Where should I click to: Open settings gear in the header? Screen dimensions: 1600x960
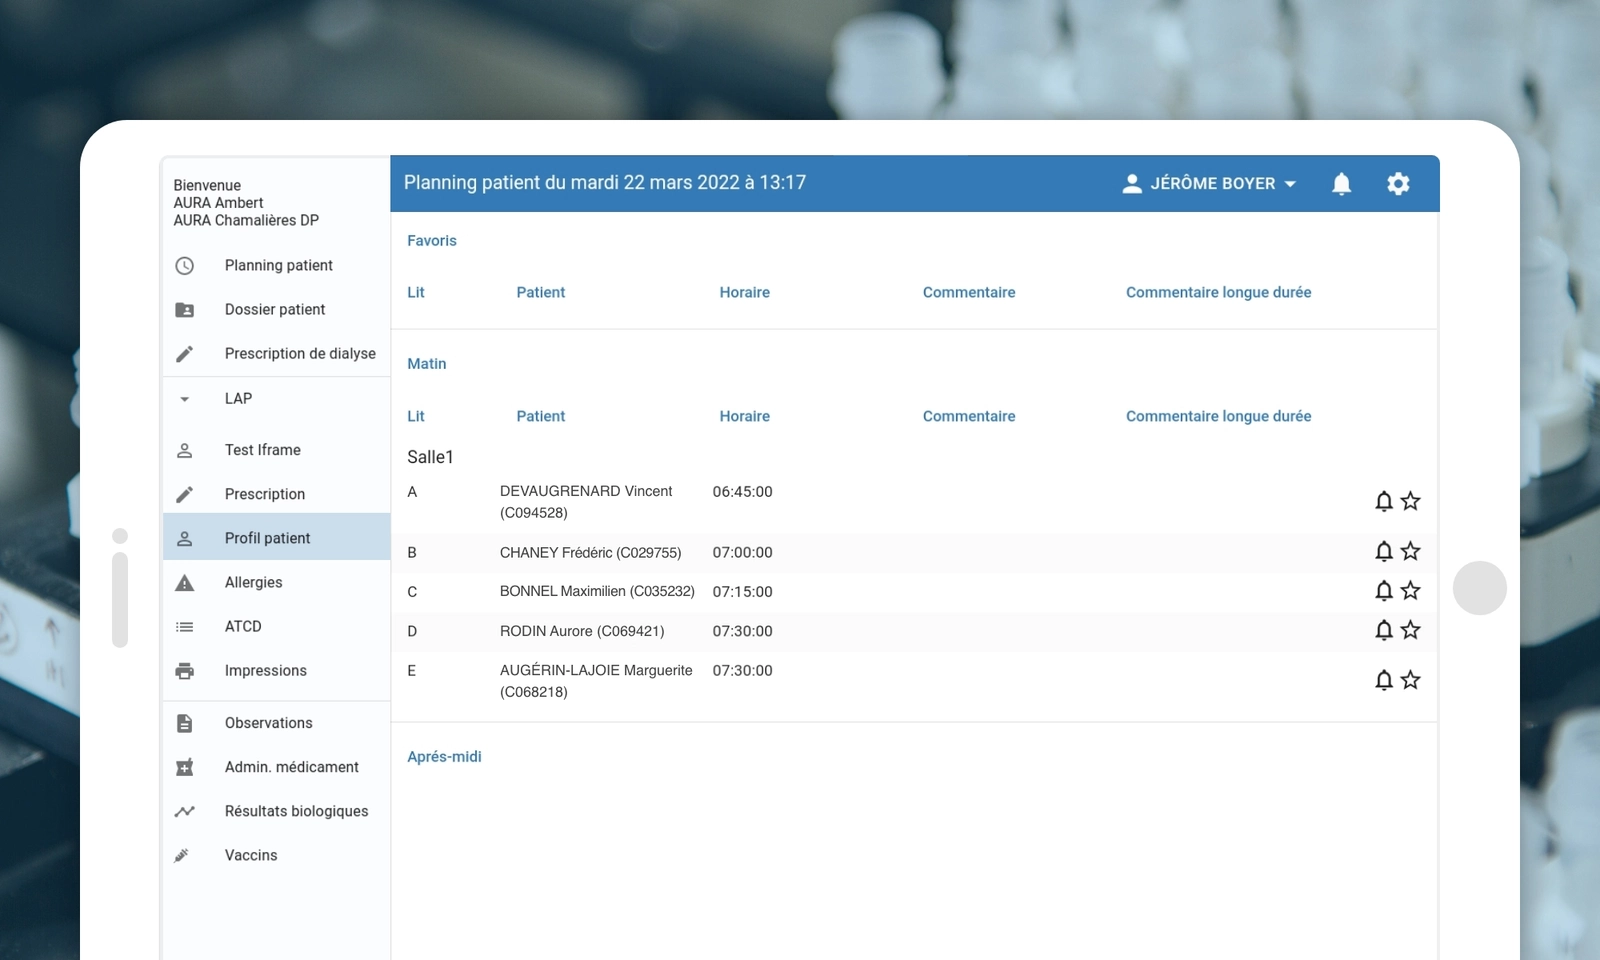coord(1398,184)
